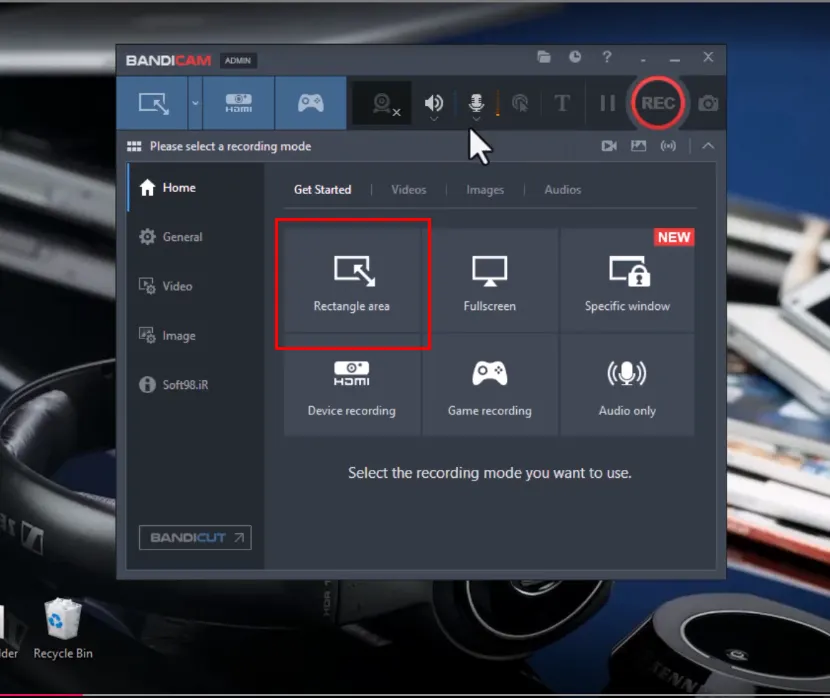Open the scheduled recording clock icon
Screen dimensions: 830x698
[x=575, y=57]
